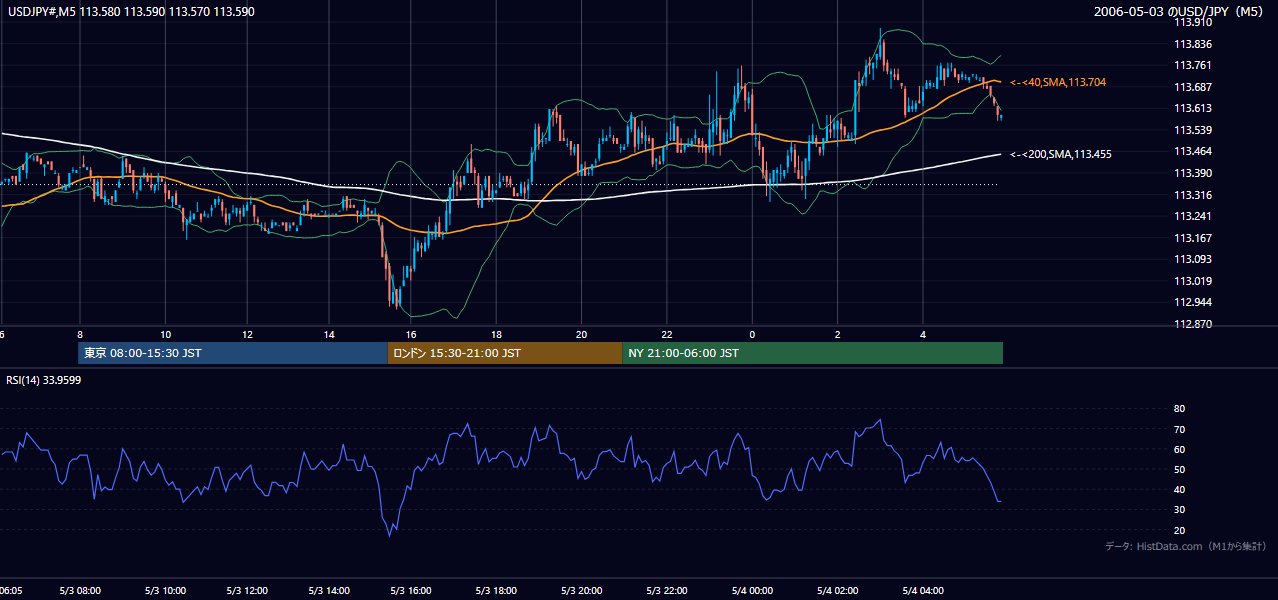
Task: Click the 113.539 price axis label
Action: click(1193, 130)
